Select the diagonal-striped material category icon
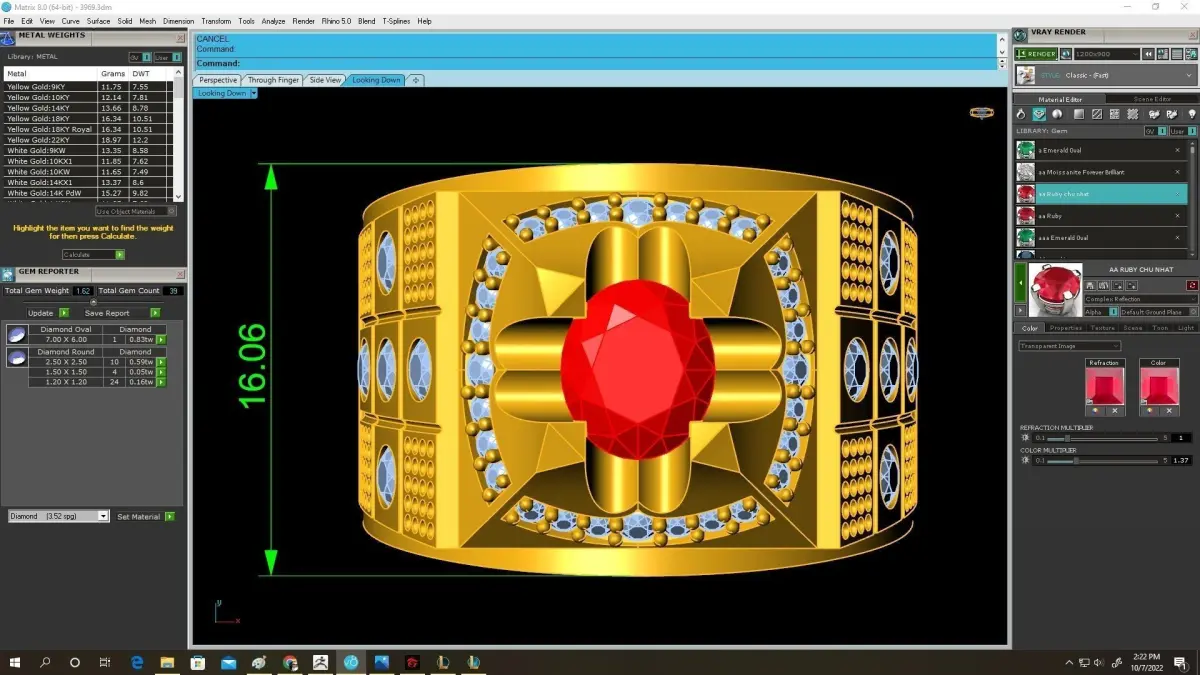 pos(1097,114)
